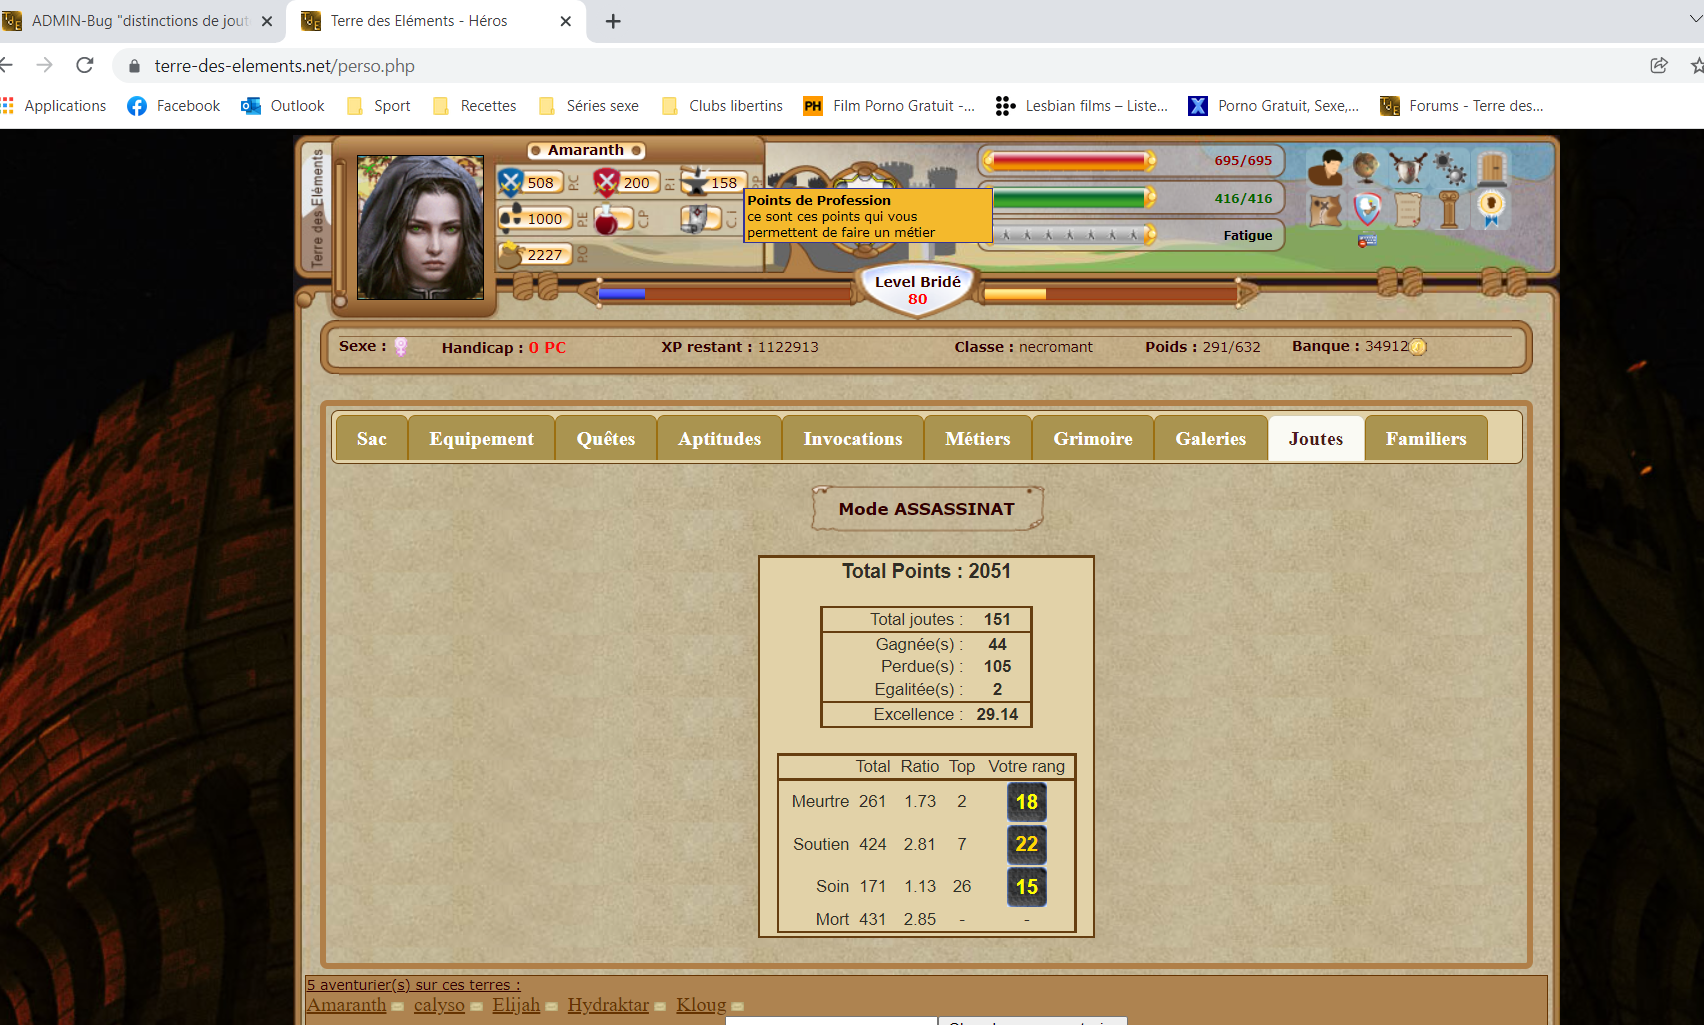This screenshot has width=1704, height=1025.
Task: Click the blue crossed-swords shield PC icon
Action: coord(511,182)
